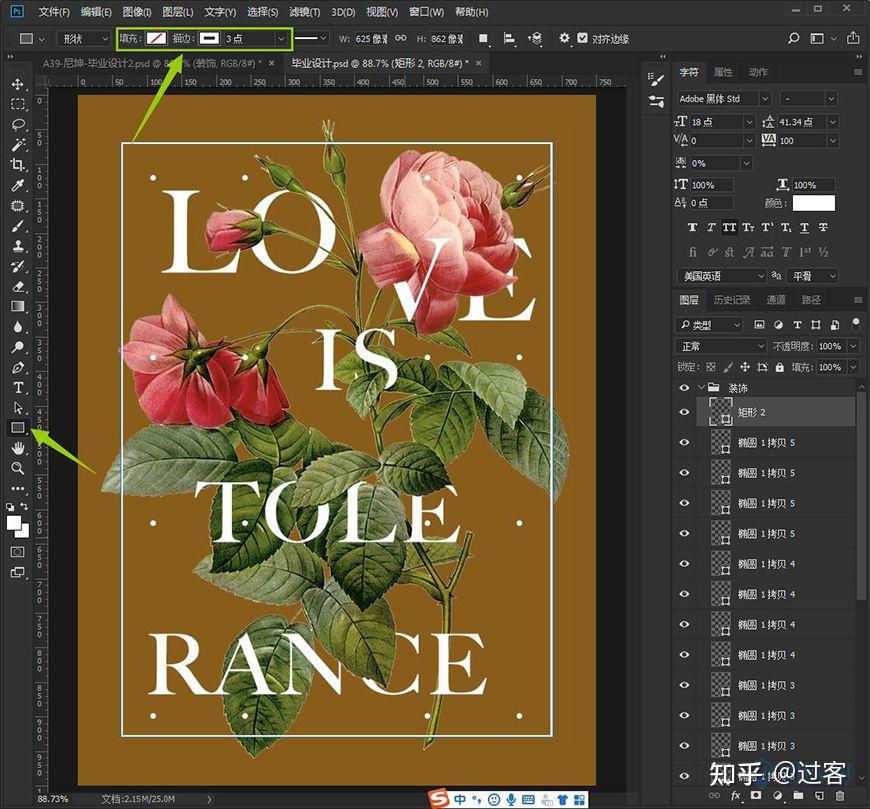Screen dimensions: 870x809
Task: Toggle Faux Bold text style
Action: 692,227
